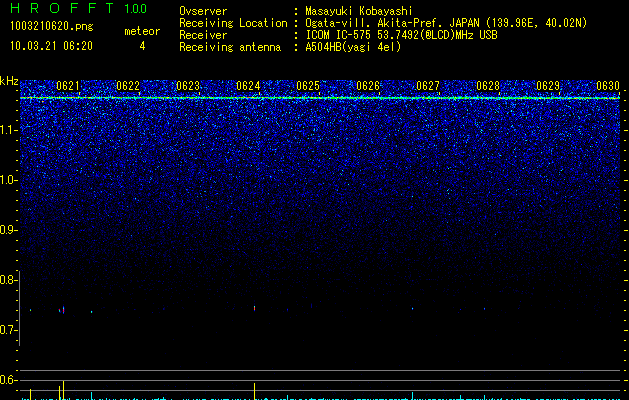Screen dimensions: 629x400
Task: Click the 0624 time marker
Action: tap(248, 85)
